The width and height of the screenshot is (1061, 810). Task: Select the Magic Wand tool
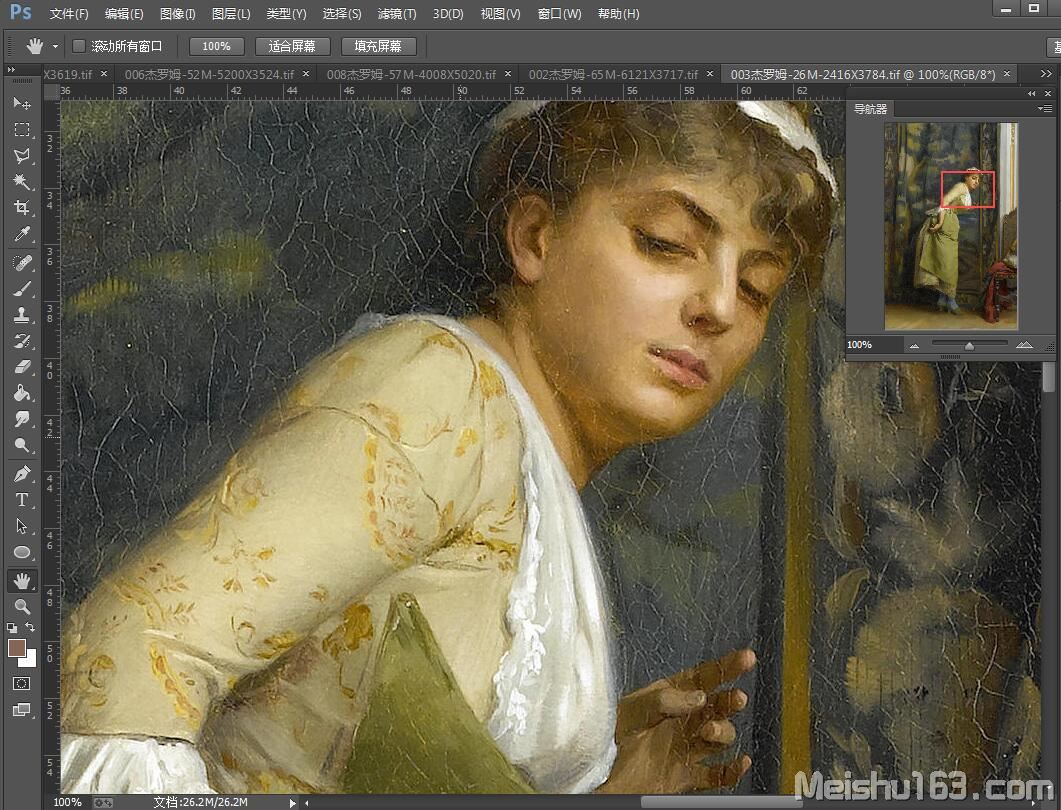click(22, 181)
